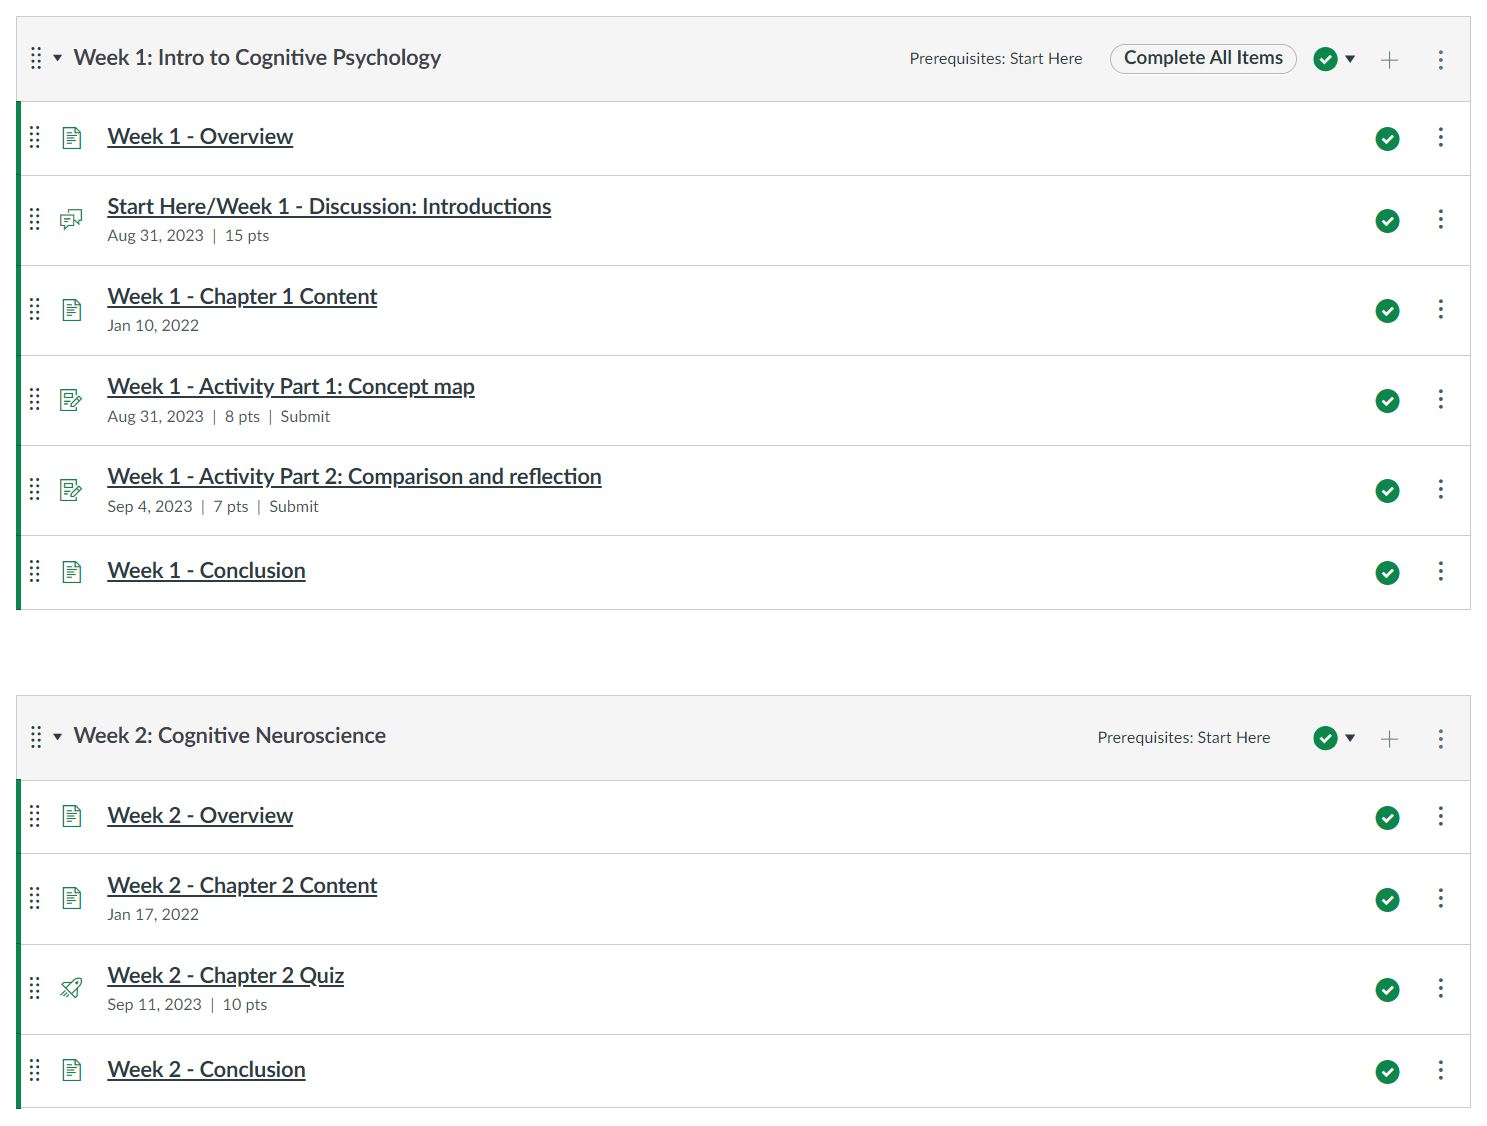Collapse the Week 1 module using its chevron

[56, 59]
